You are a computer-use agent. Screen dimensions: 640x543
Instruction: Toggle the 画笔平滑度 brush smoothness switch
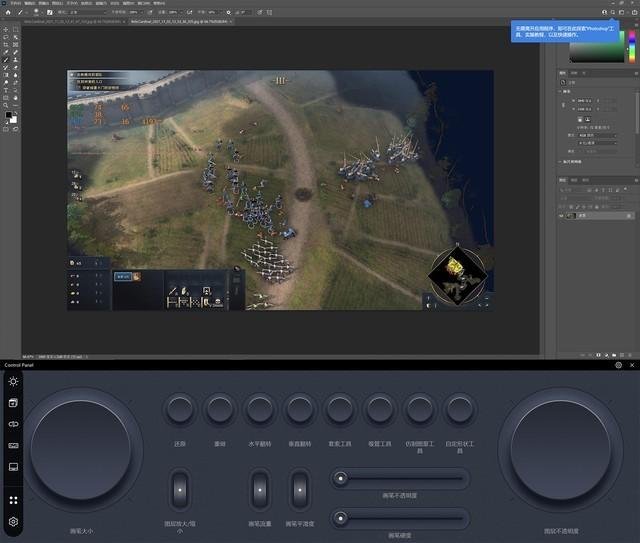click(x=300, y=490)
